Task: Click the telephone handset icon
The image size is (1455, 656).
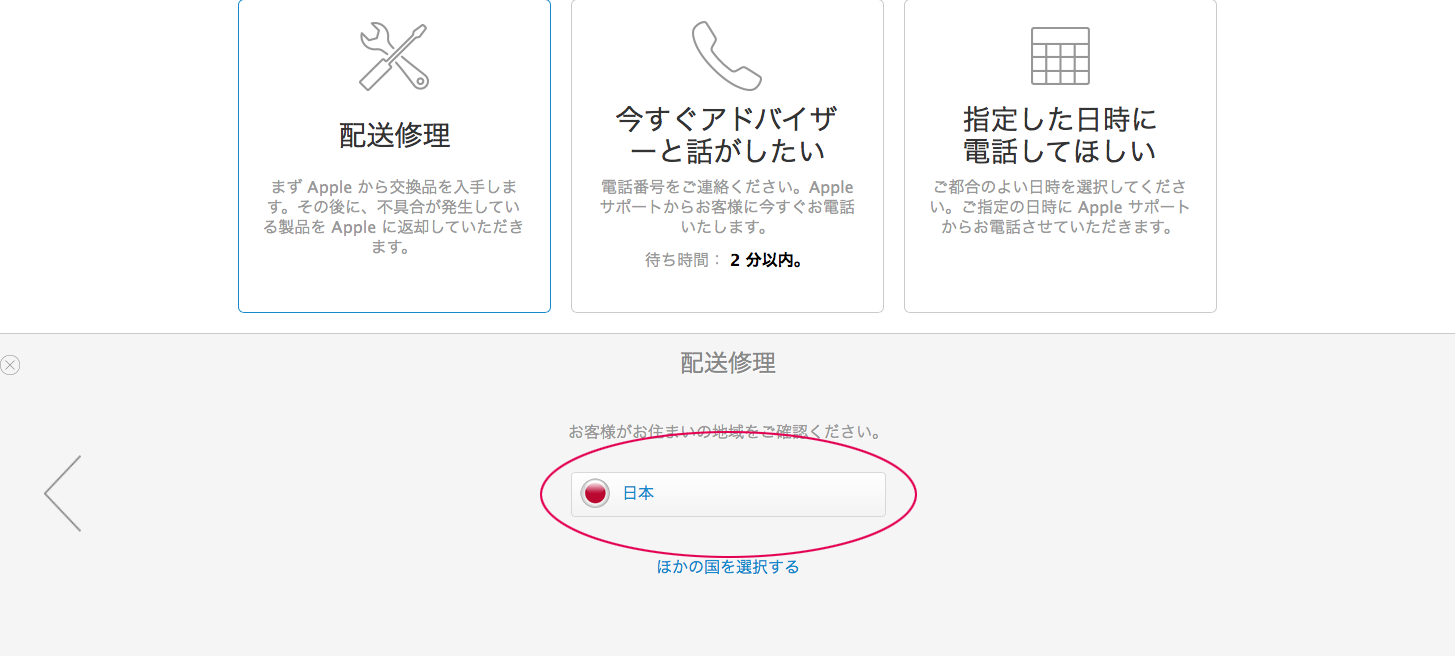Action: click(x=727, y=56)
